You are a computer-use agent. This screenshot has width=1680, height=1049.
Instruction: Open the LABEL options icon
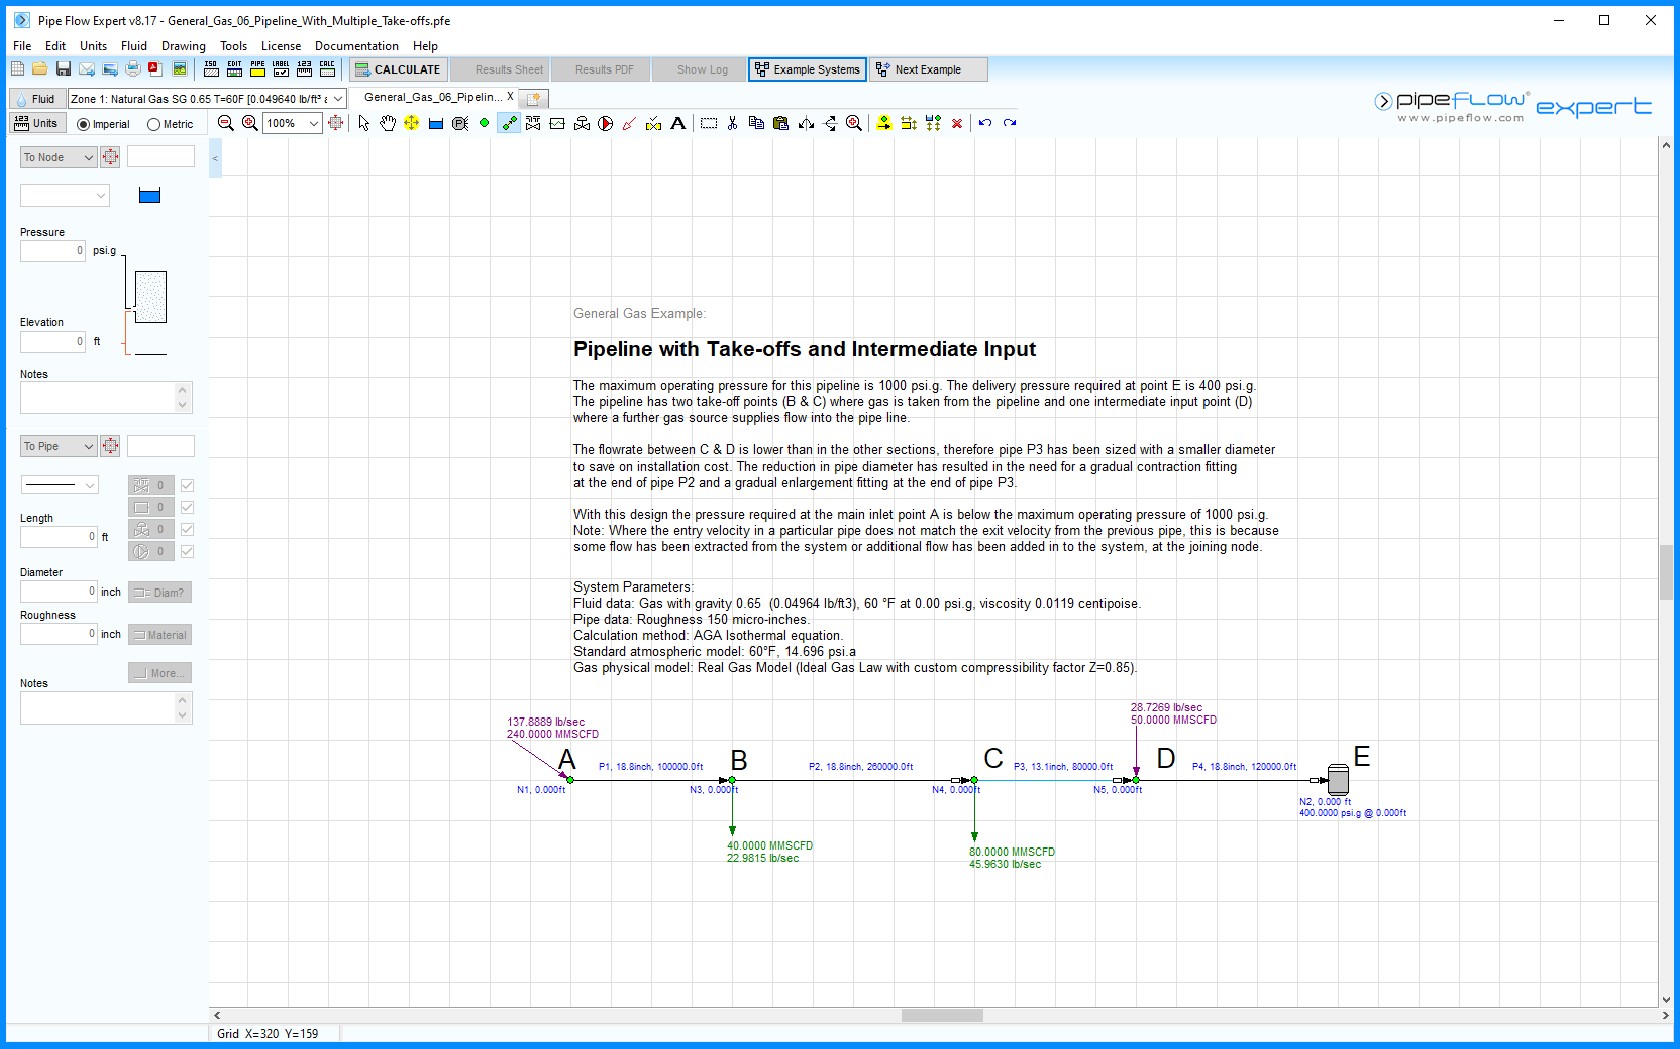[281, 69]
